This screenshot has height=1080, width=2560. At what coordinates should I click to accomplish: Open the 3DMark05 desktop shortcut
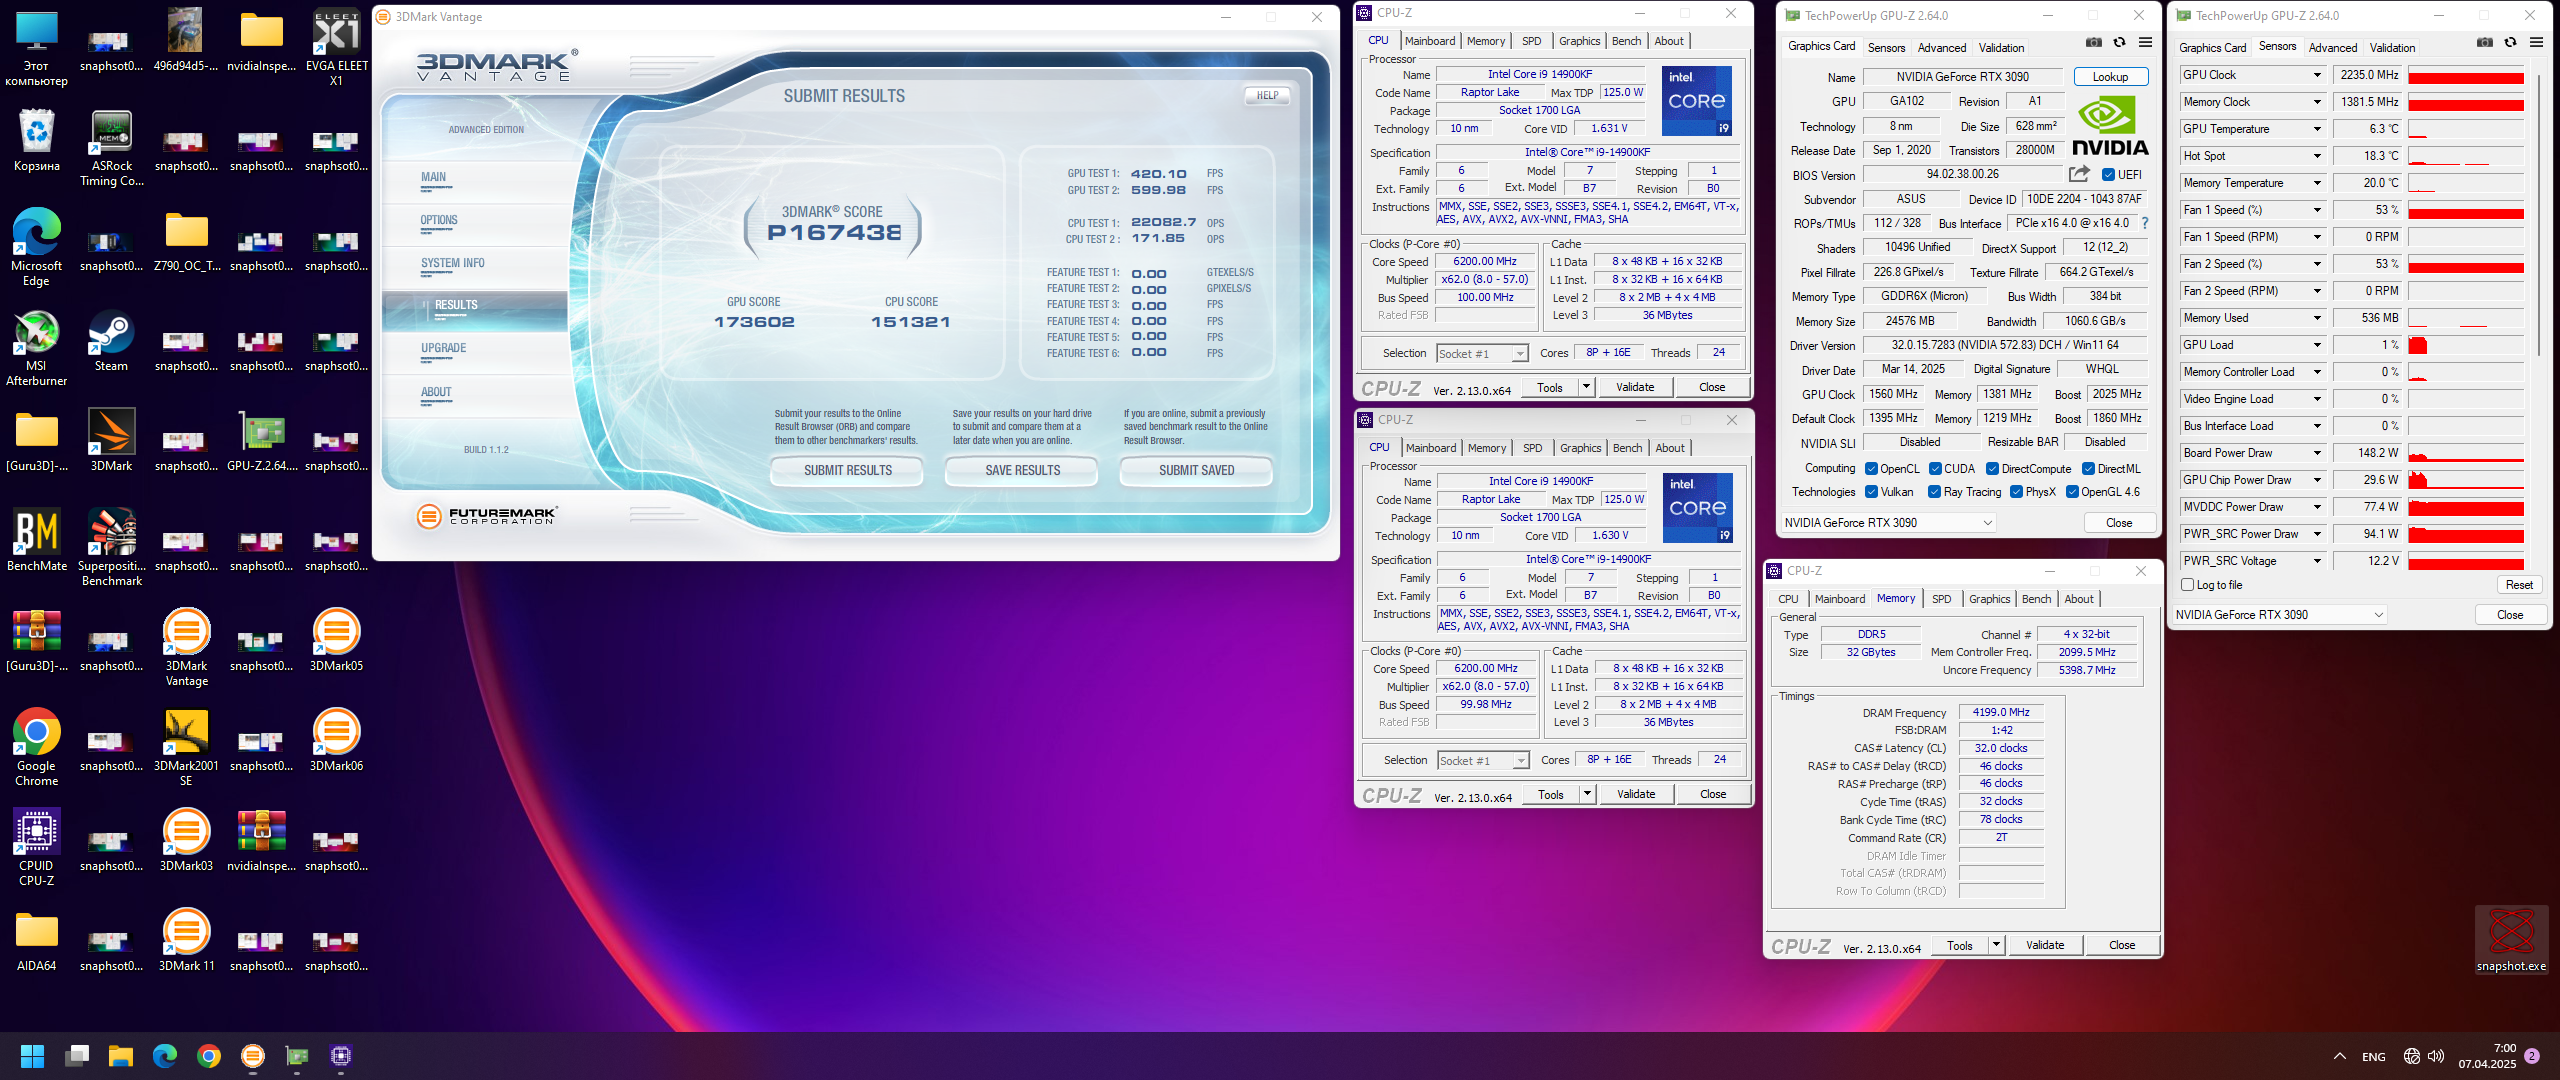[336, 639]
